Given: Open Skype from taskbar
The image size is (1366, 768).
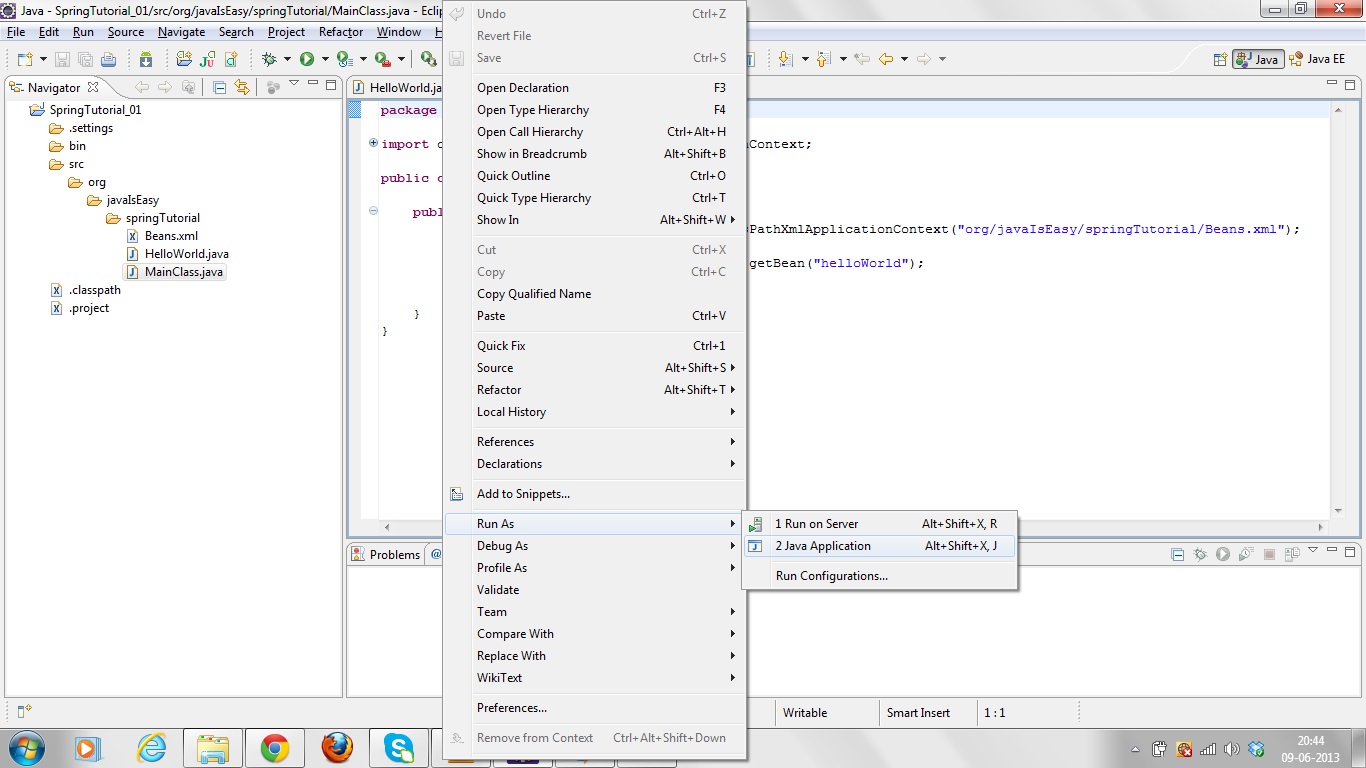Looking at the screenshot, I should pos(399,748).
